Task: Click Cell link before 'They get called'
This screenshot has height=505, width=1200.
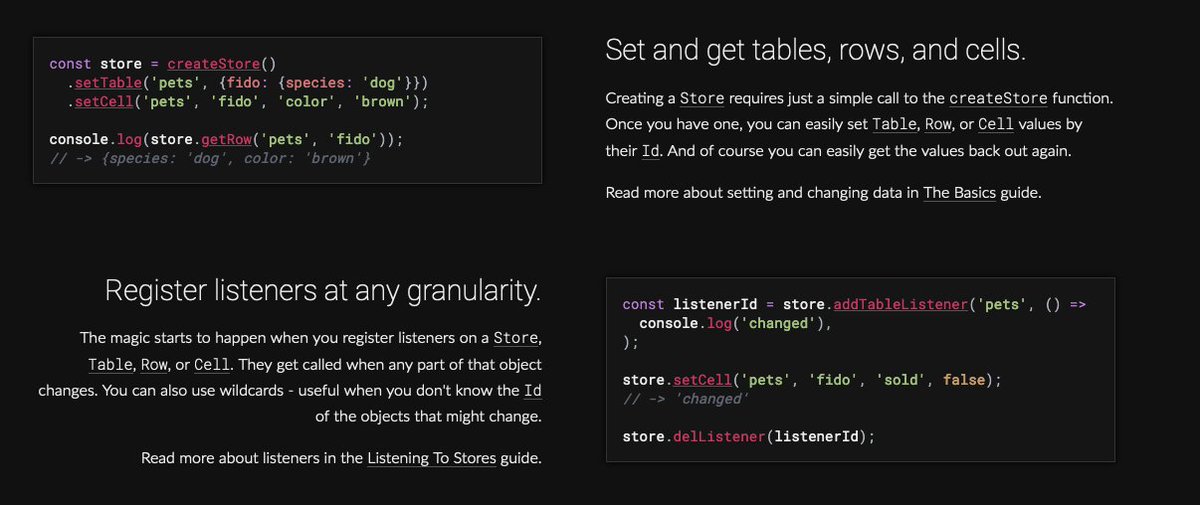Action: point(211,363)
